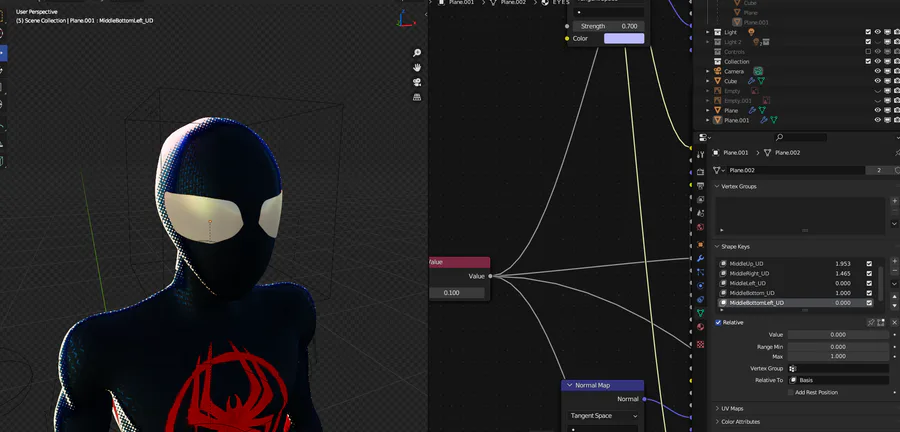Image resolution: width=900 pixels, height=432 pixels.
Task: Click the Strength 0.700 slider field
Action: (x=608, y=26)
